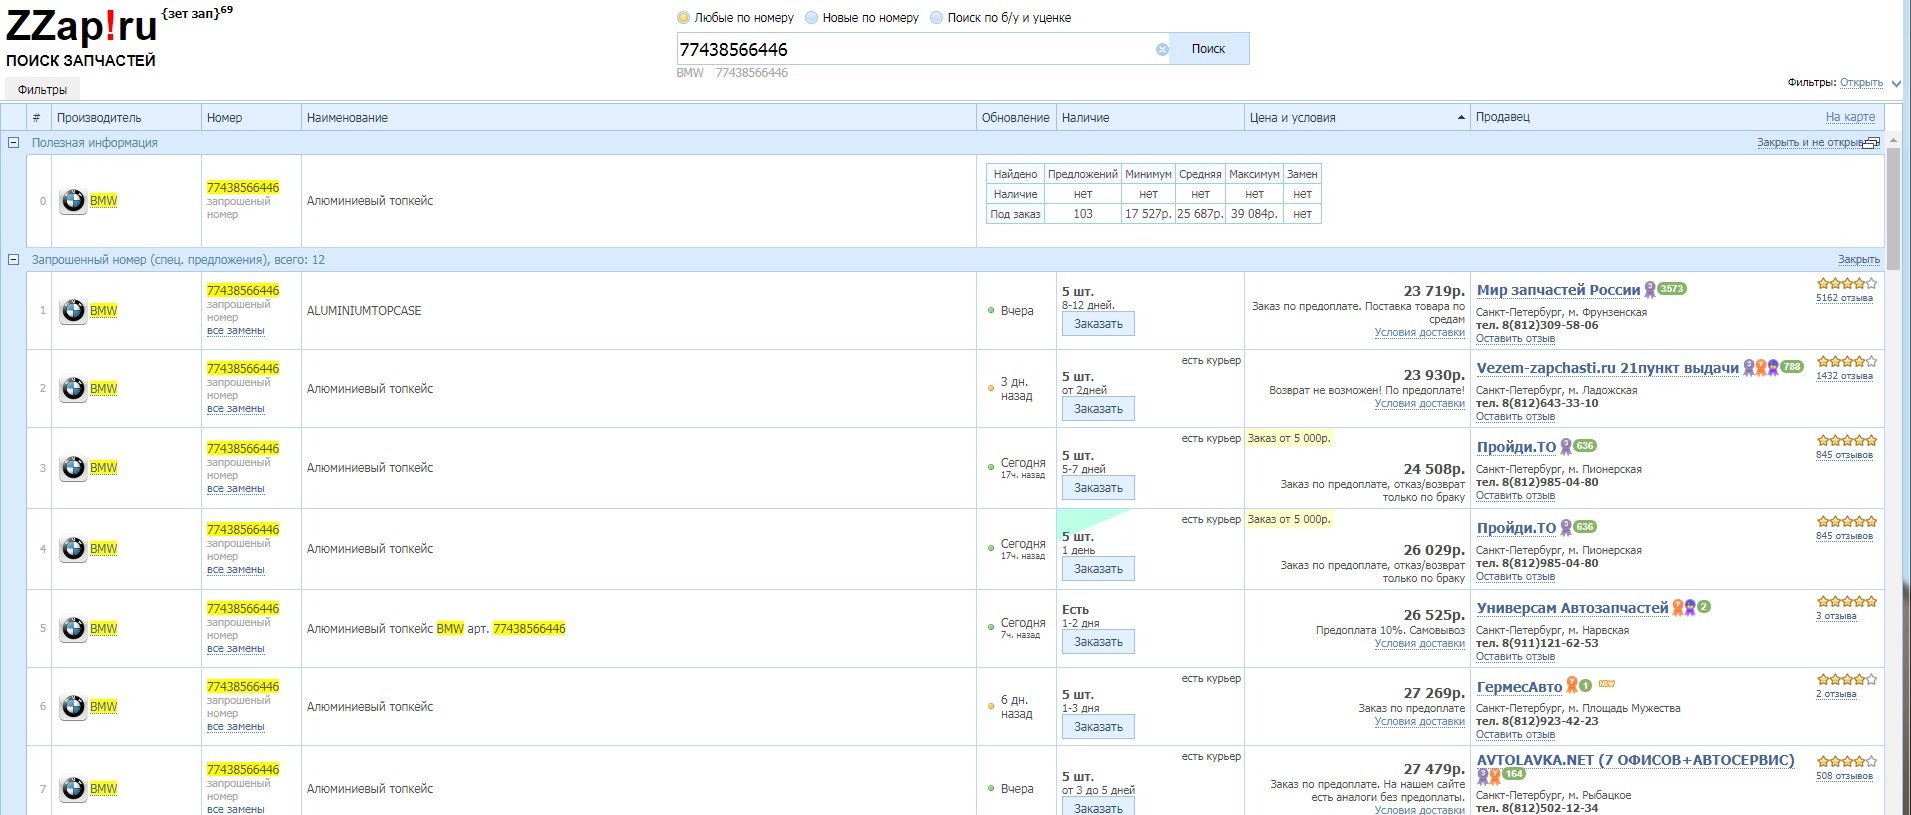Open the Пройди.ТО seller link in row 3

coord(1516,447)
